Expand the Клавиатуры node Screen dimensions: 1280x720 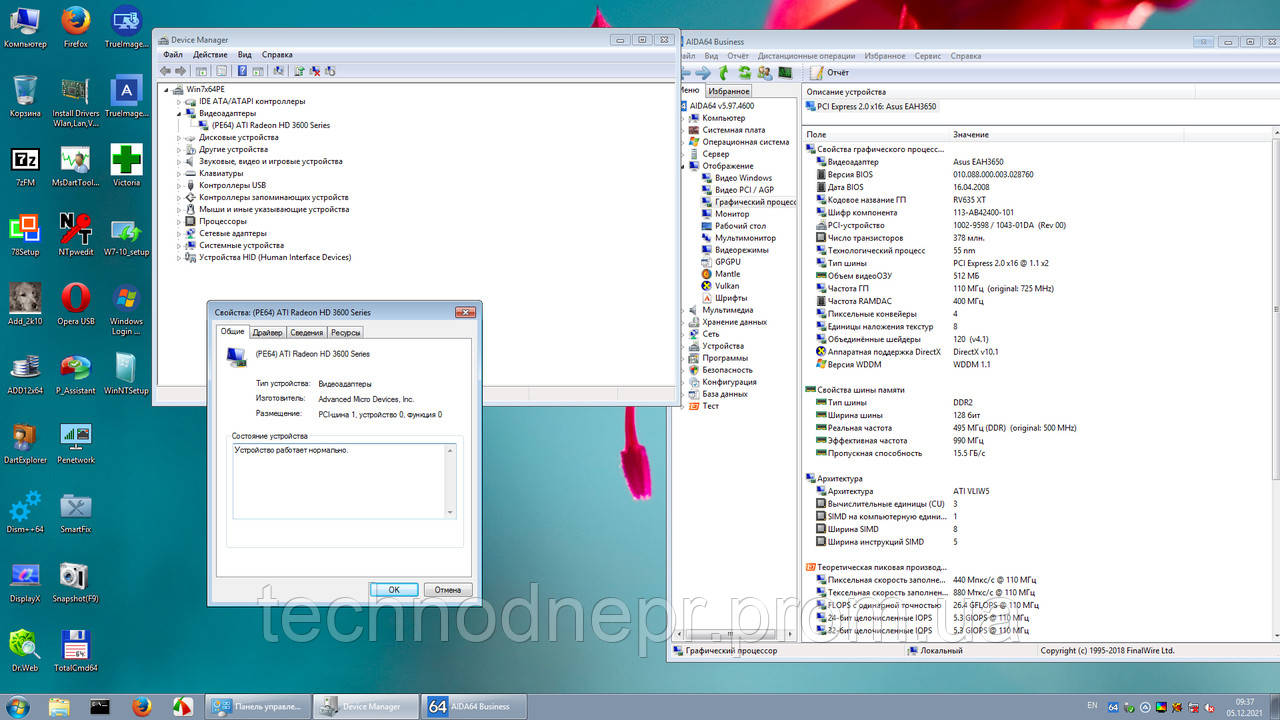pyautogui.click(x=180, y=173)
